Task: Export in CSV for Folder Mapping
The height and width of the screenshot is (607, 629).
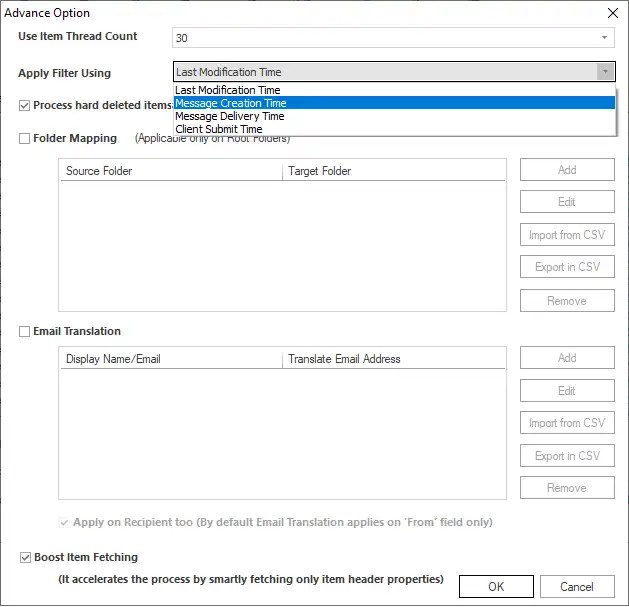Action: [567, 267]
